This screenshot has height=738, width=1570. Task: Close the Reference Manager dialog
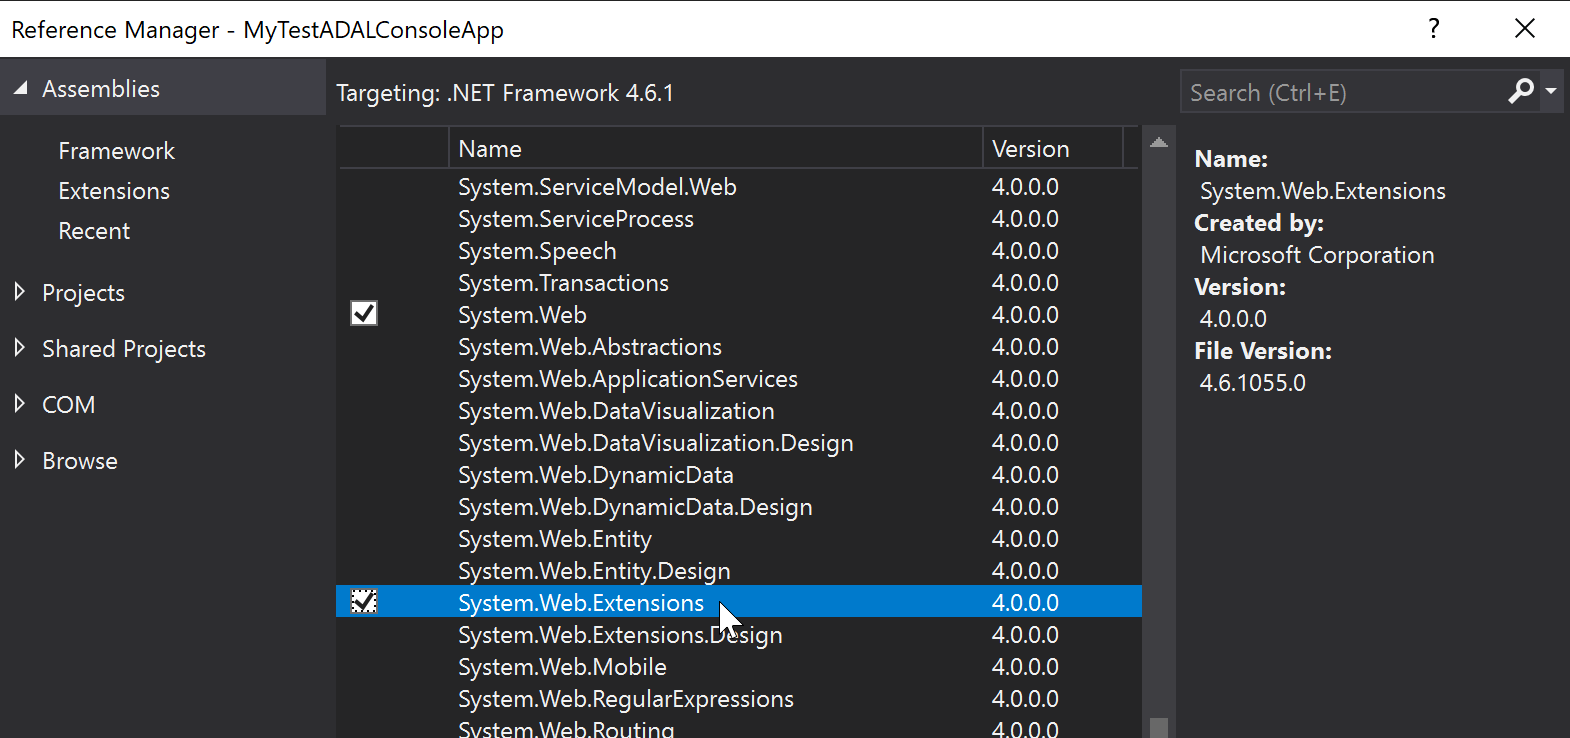tap(1525, 28)
